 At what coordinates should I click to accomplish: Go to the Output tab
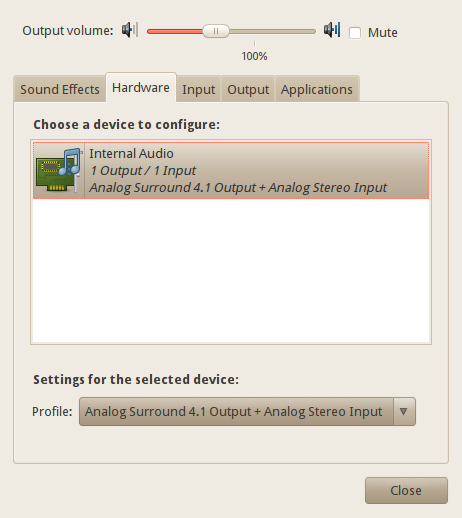coord(248,89)
